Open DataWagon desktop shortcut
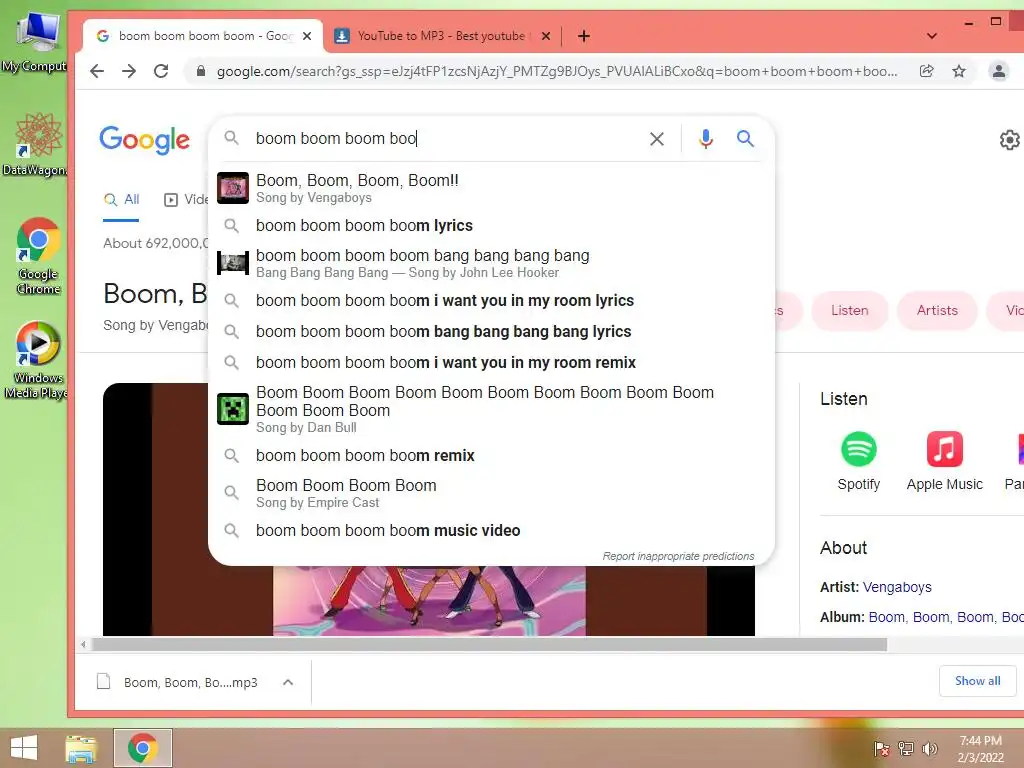Screen dimensions: 1024x768 coord(36,145)
